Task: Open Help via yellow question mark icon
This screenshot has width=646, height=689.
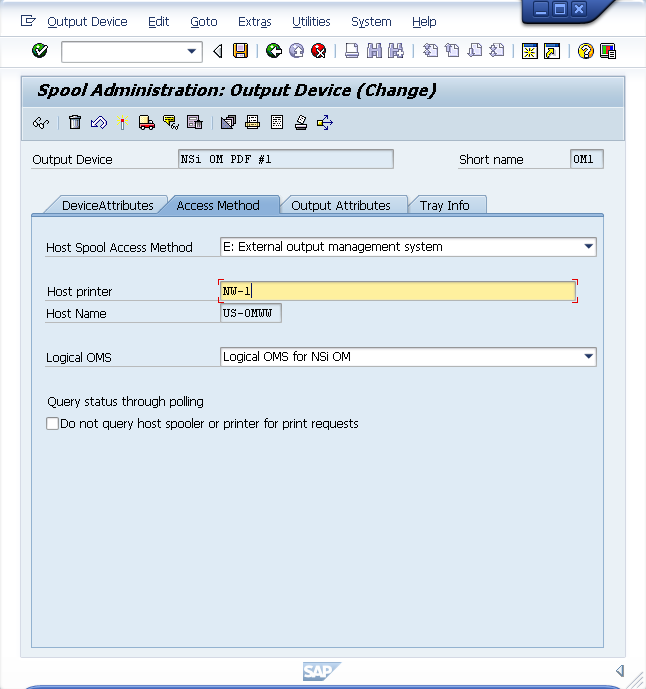Action: 585,51
